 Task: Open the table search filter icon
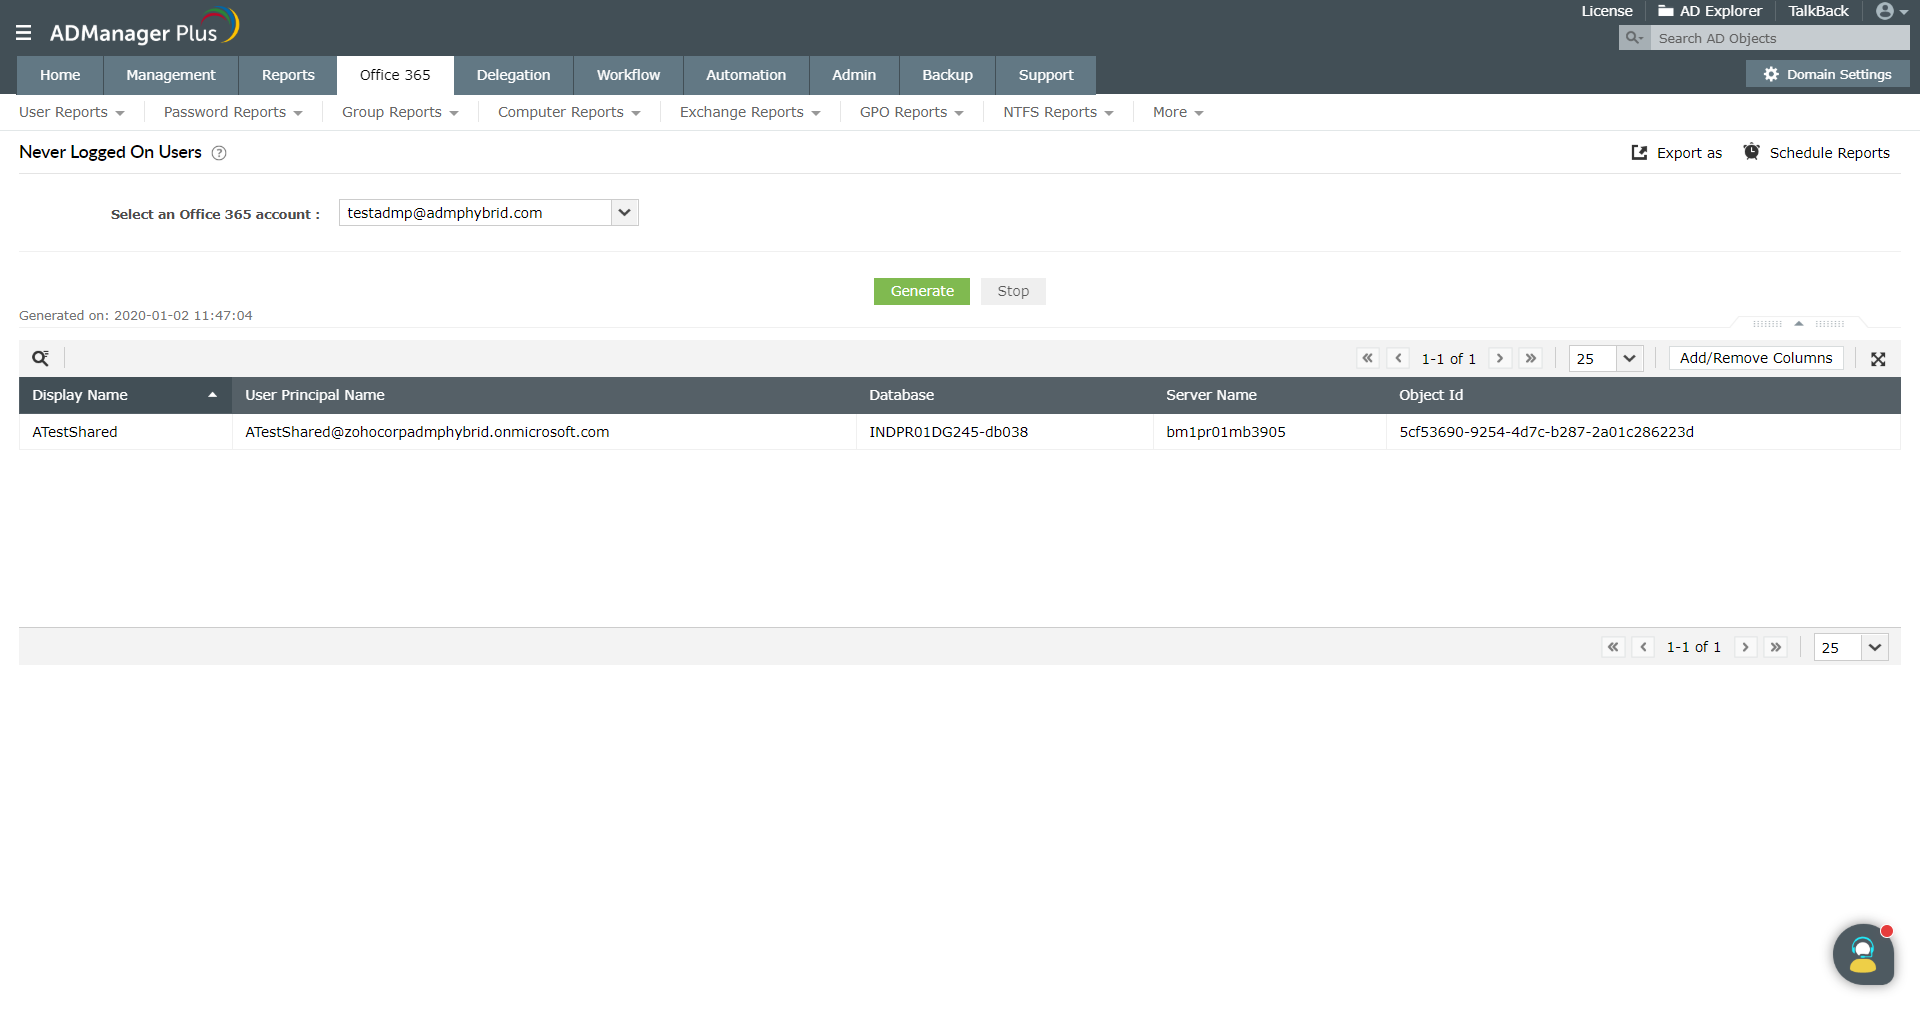[40, 358]
